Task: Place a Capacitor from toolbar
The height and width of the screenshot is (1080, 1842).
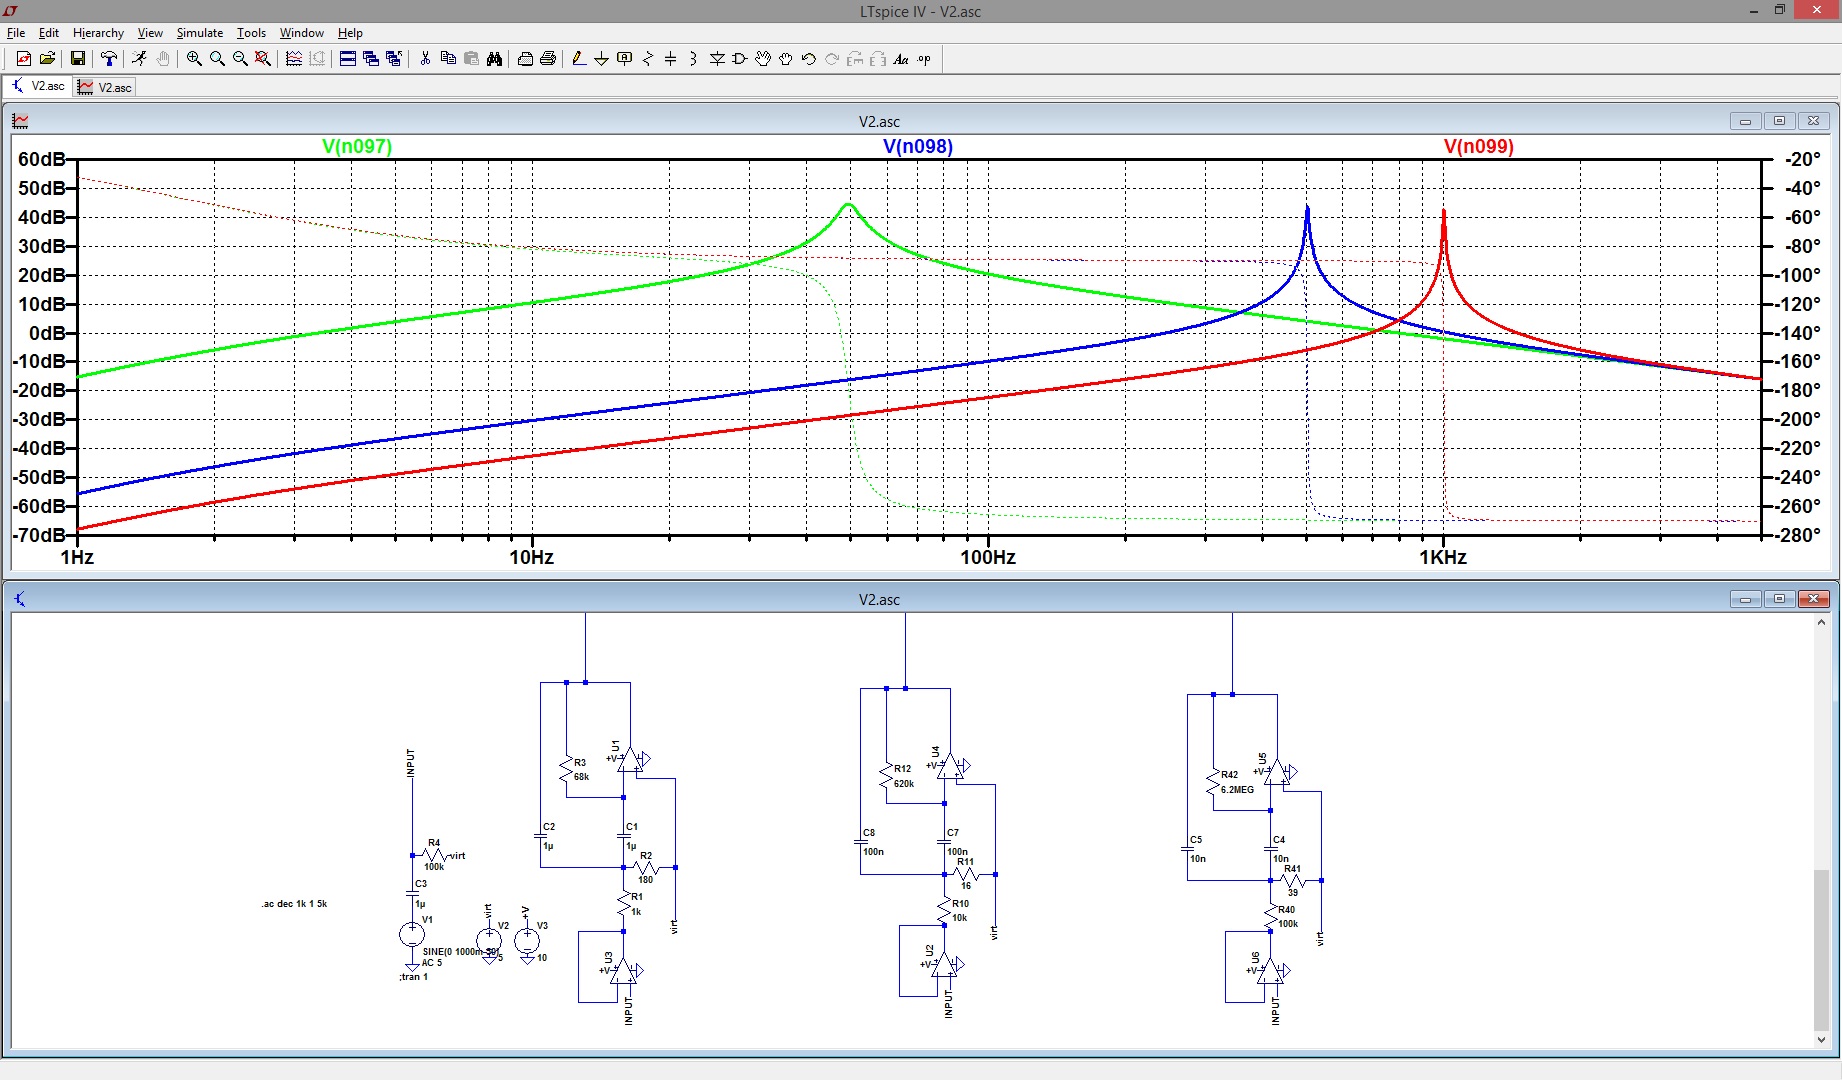Action: [671, 59]
